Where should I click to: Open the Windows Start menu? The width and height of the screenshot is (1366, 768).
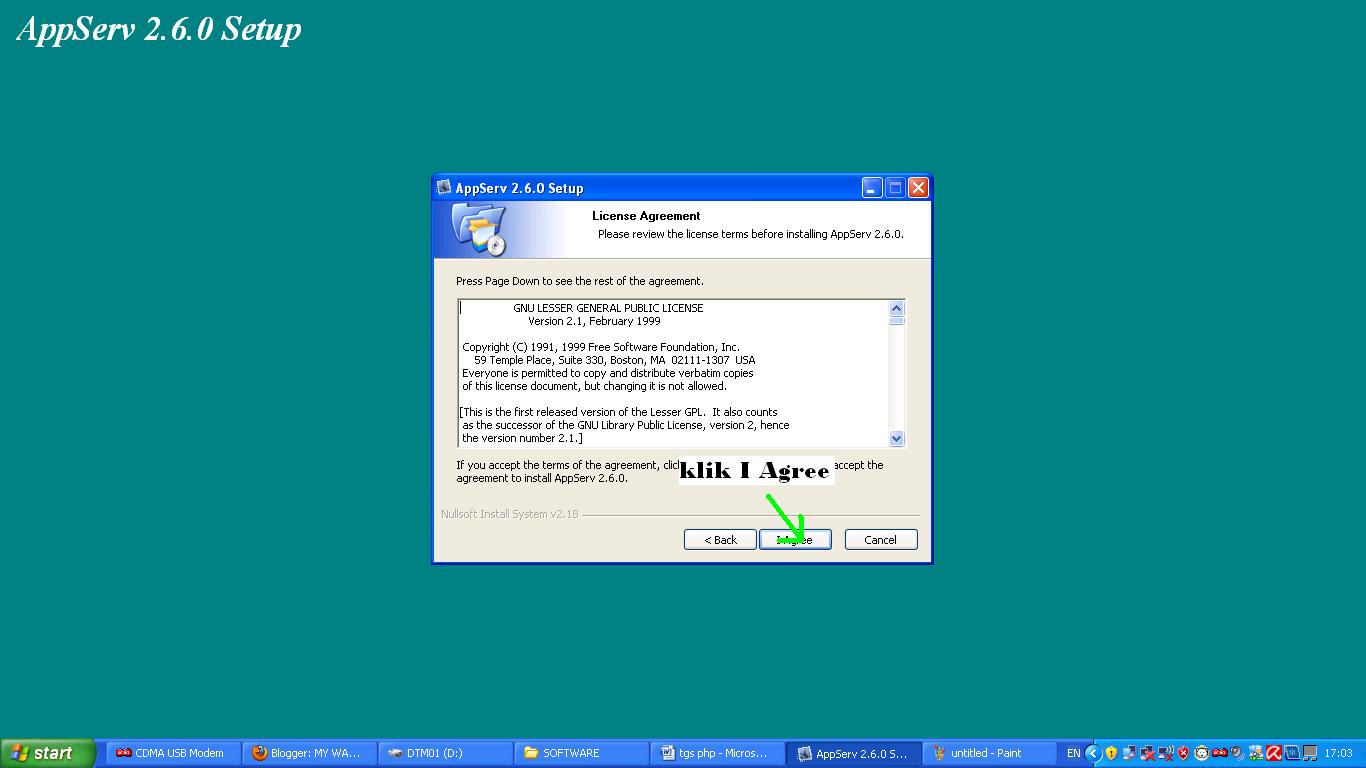[x=47, y=753]
